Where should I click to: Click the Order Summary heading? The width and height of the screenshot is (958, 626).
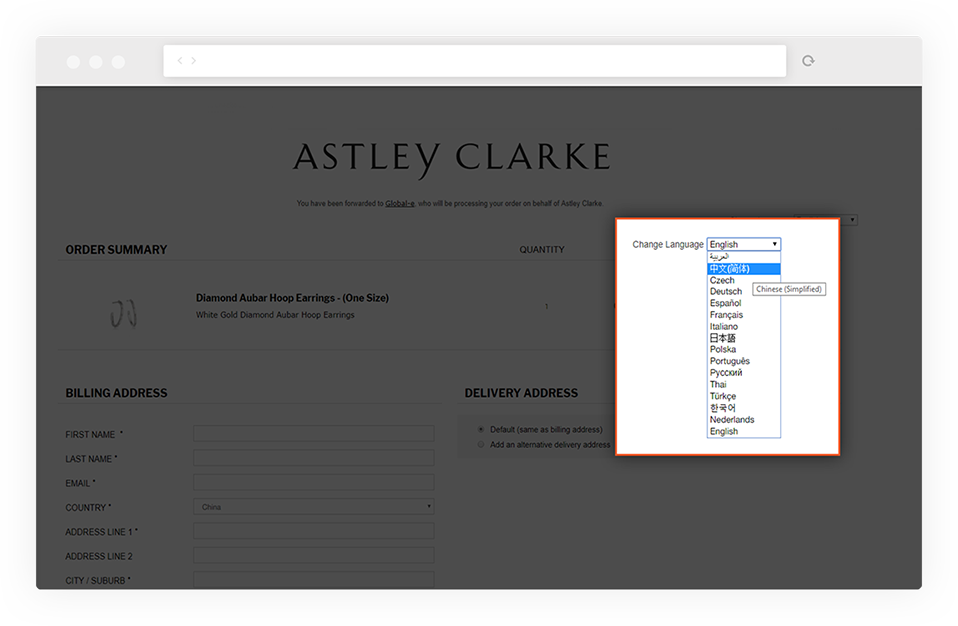pyautogui.click(x=116, y=250)
